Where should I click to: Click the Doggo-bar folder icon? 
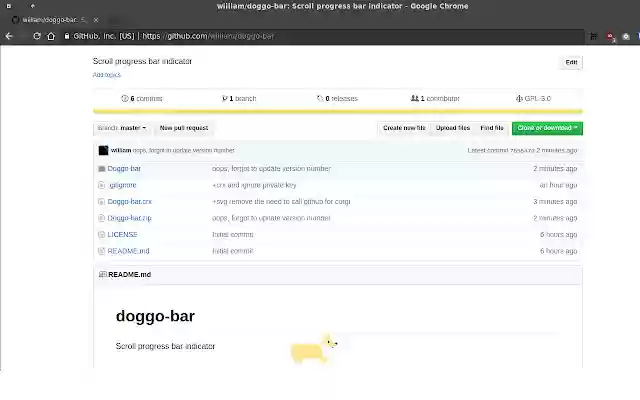pyautogui.click(x=102, y=169)
